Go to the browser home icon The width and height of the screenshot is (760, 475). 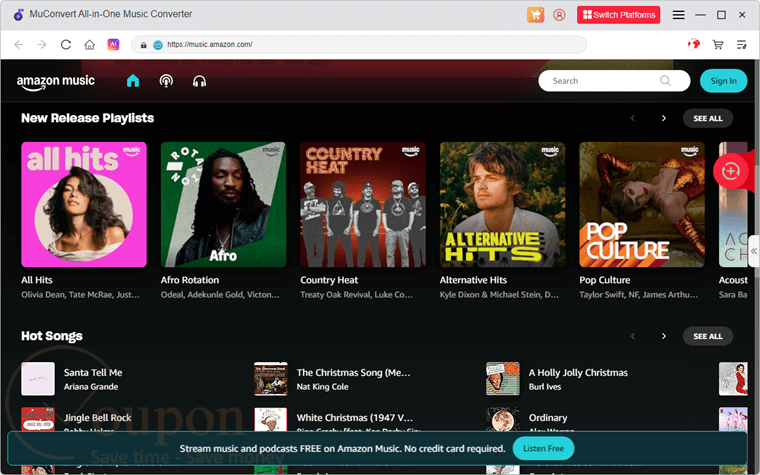[x=90, y=45]
